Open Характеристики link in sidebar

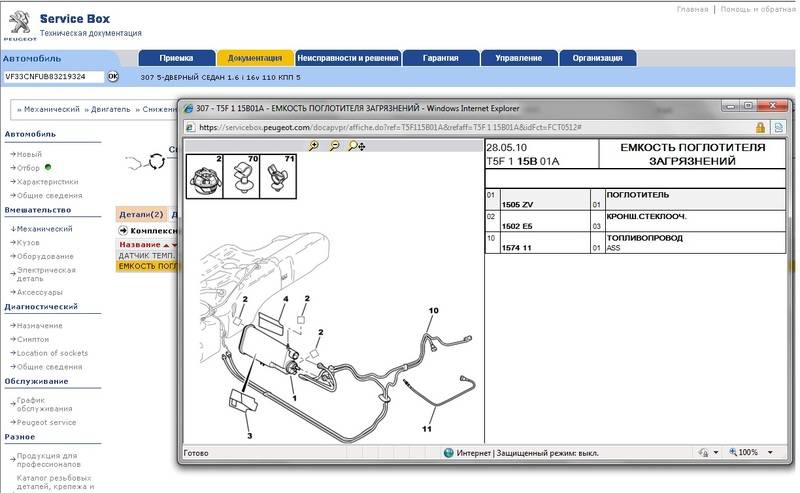click(x=50, y=182)
